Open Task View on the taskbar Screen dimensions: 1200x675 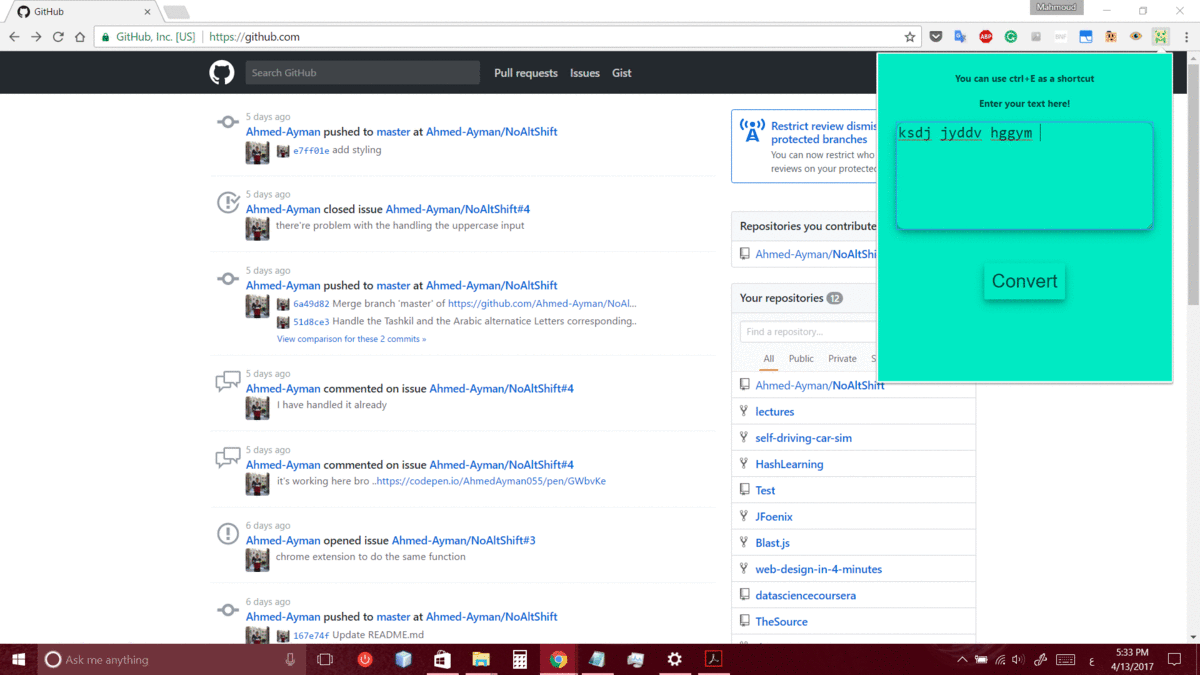click(x=325, y=660)
